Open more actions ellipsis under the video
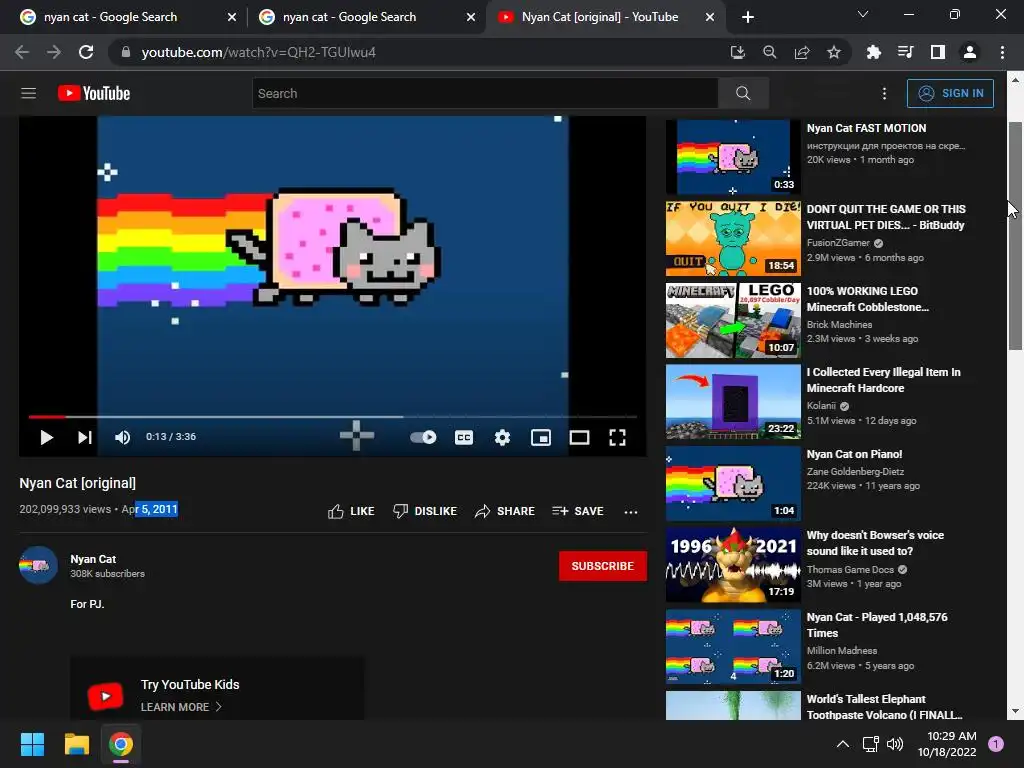 (631, 512)
